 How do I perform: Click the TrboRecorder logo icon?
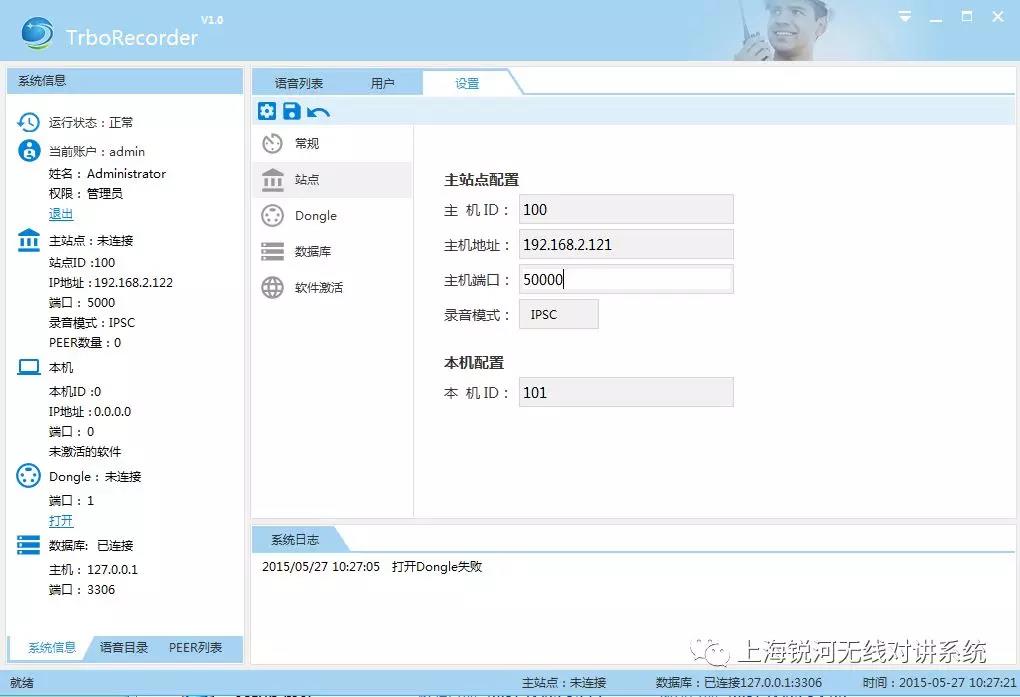[39, 34]
